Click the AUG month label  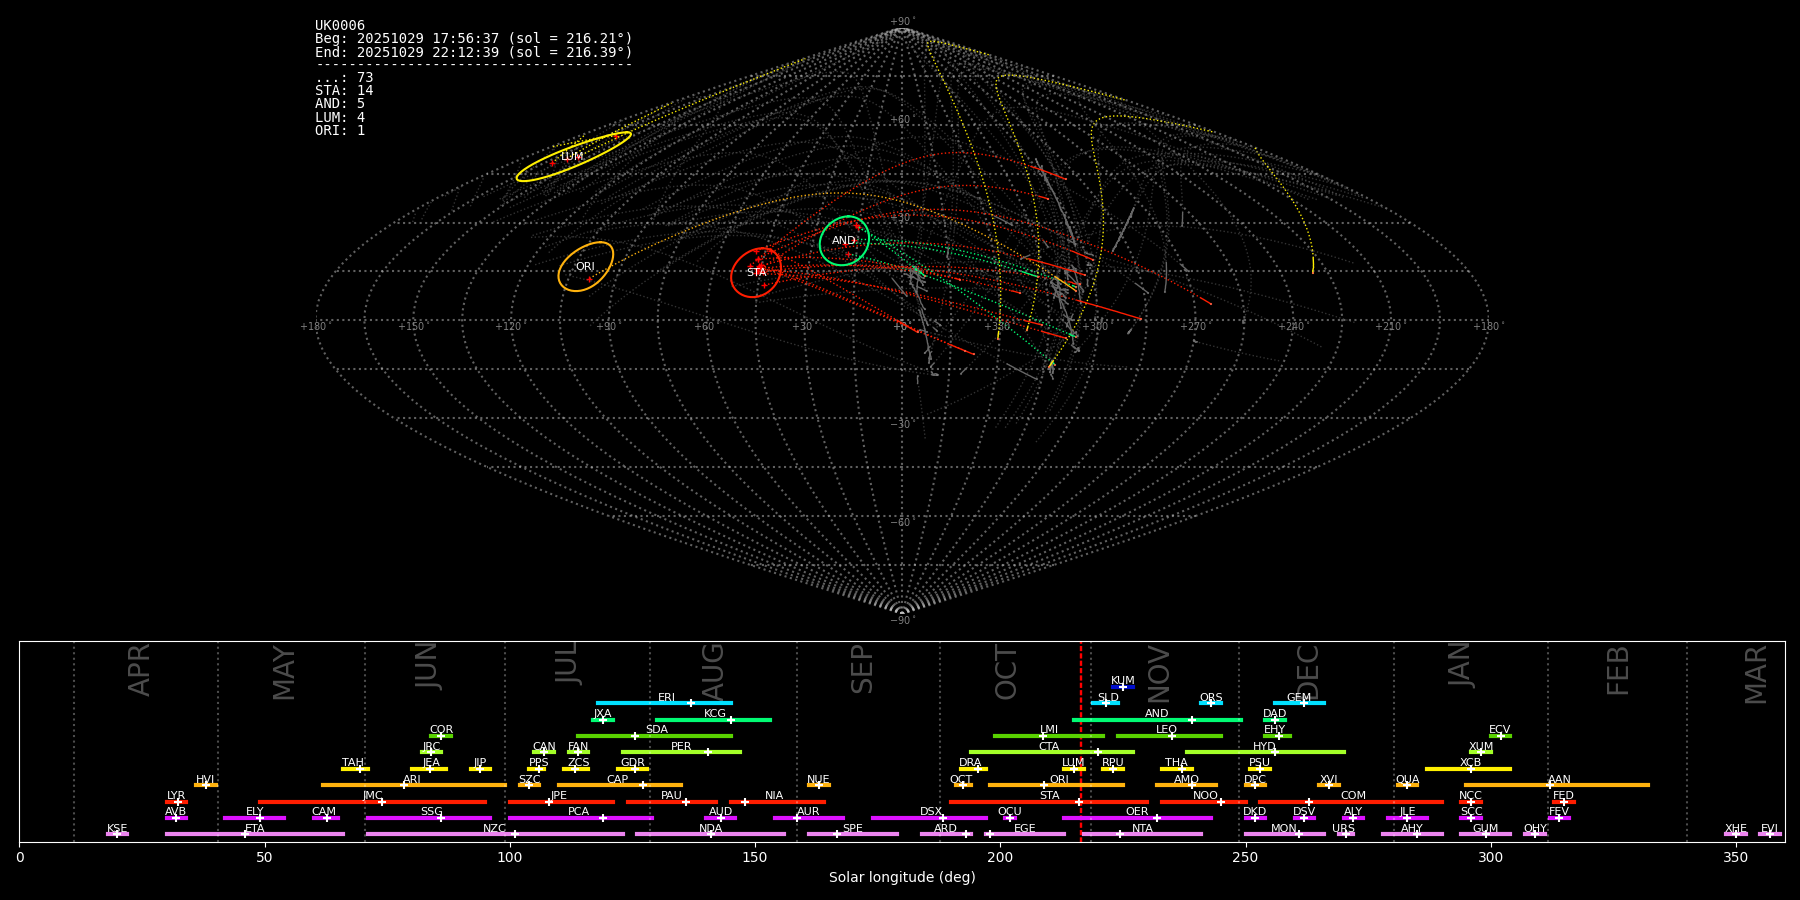(713, 672)
